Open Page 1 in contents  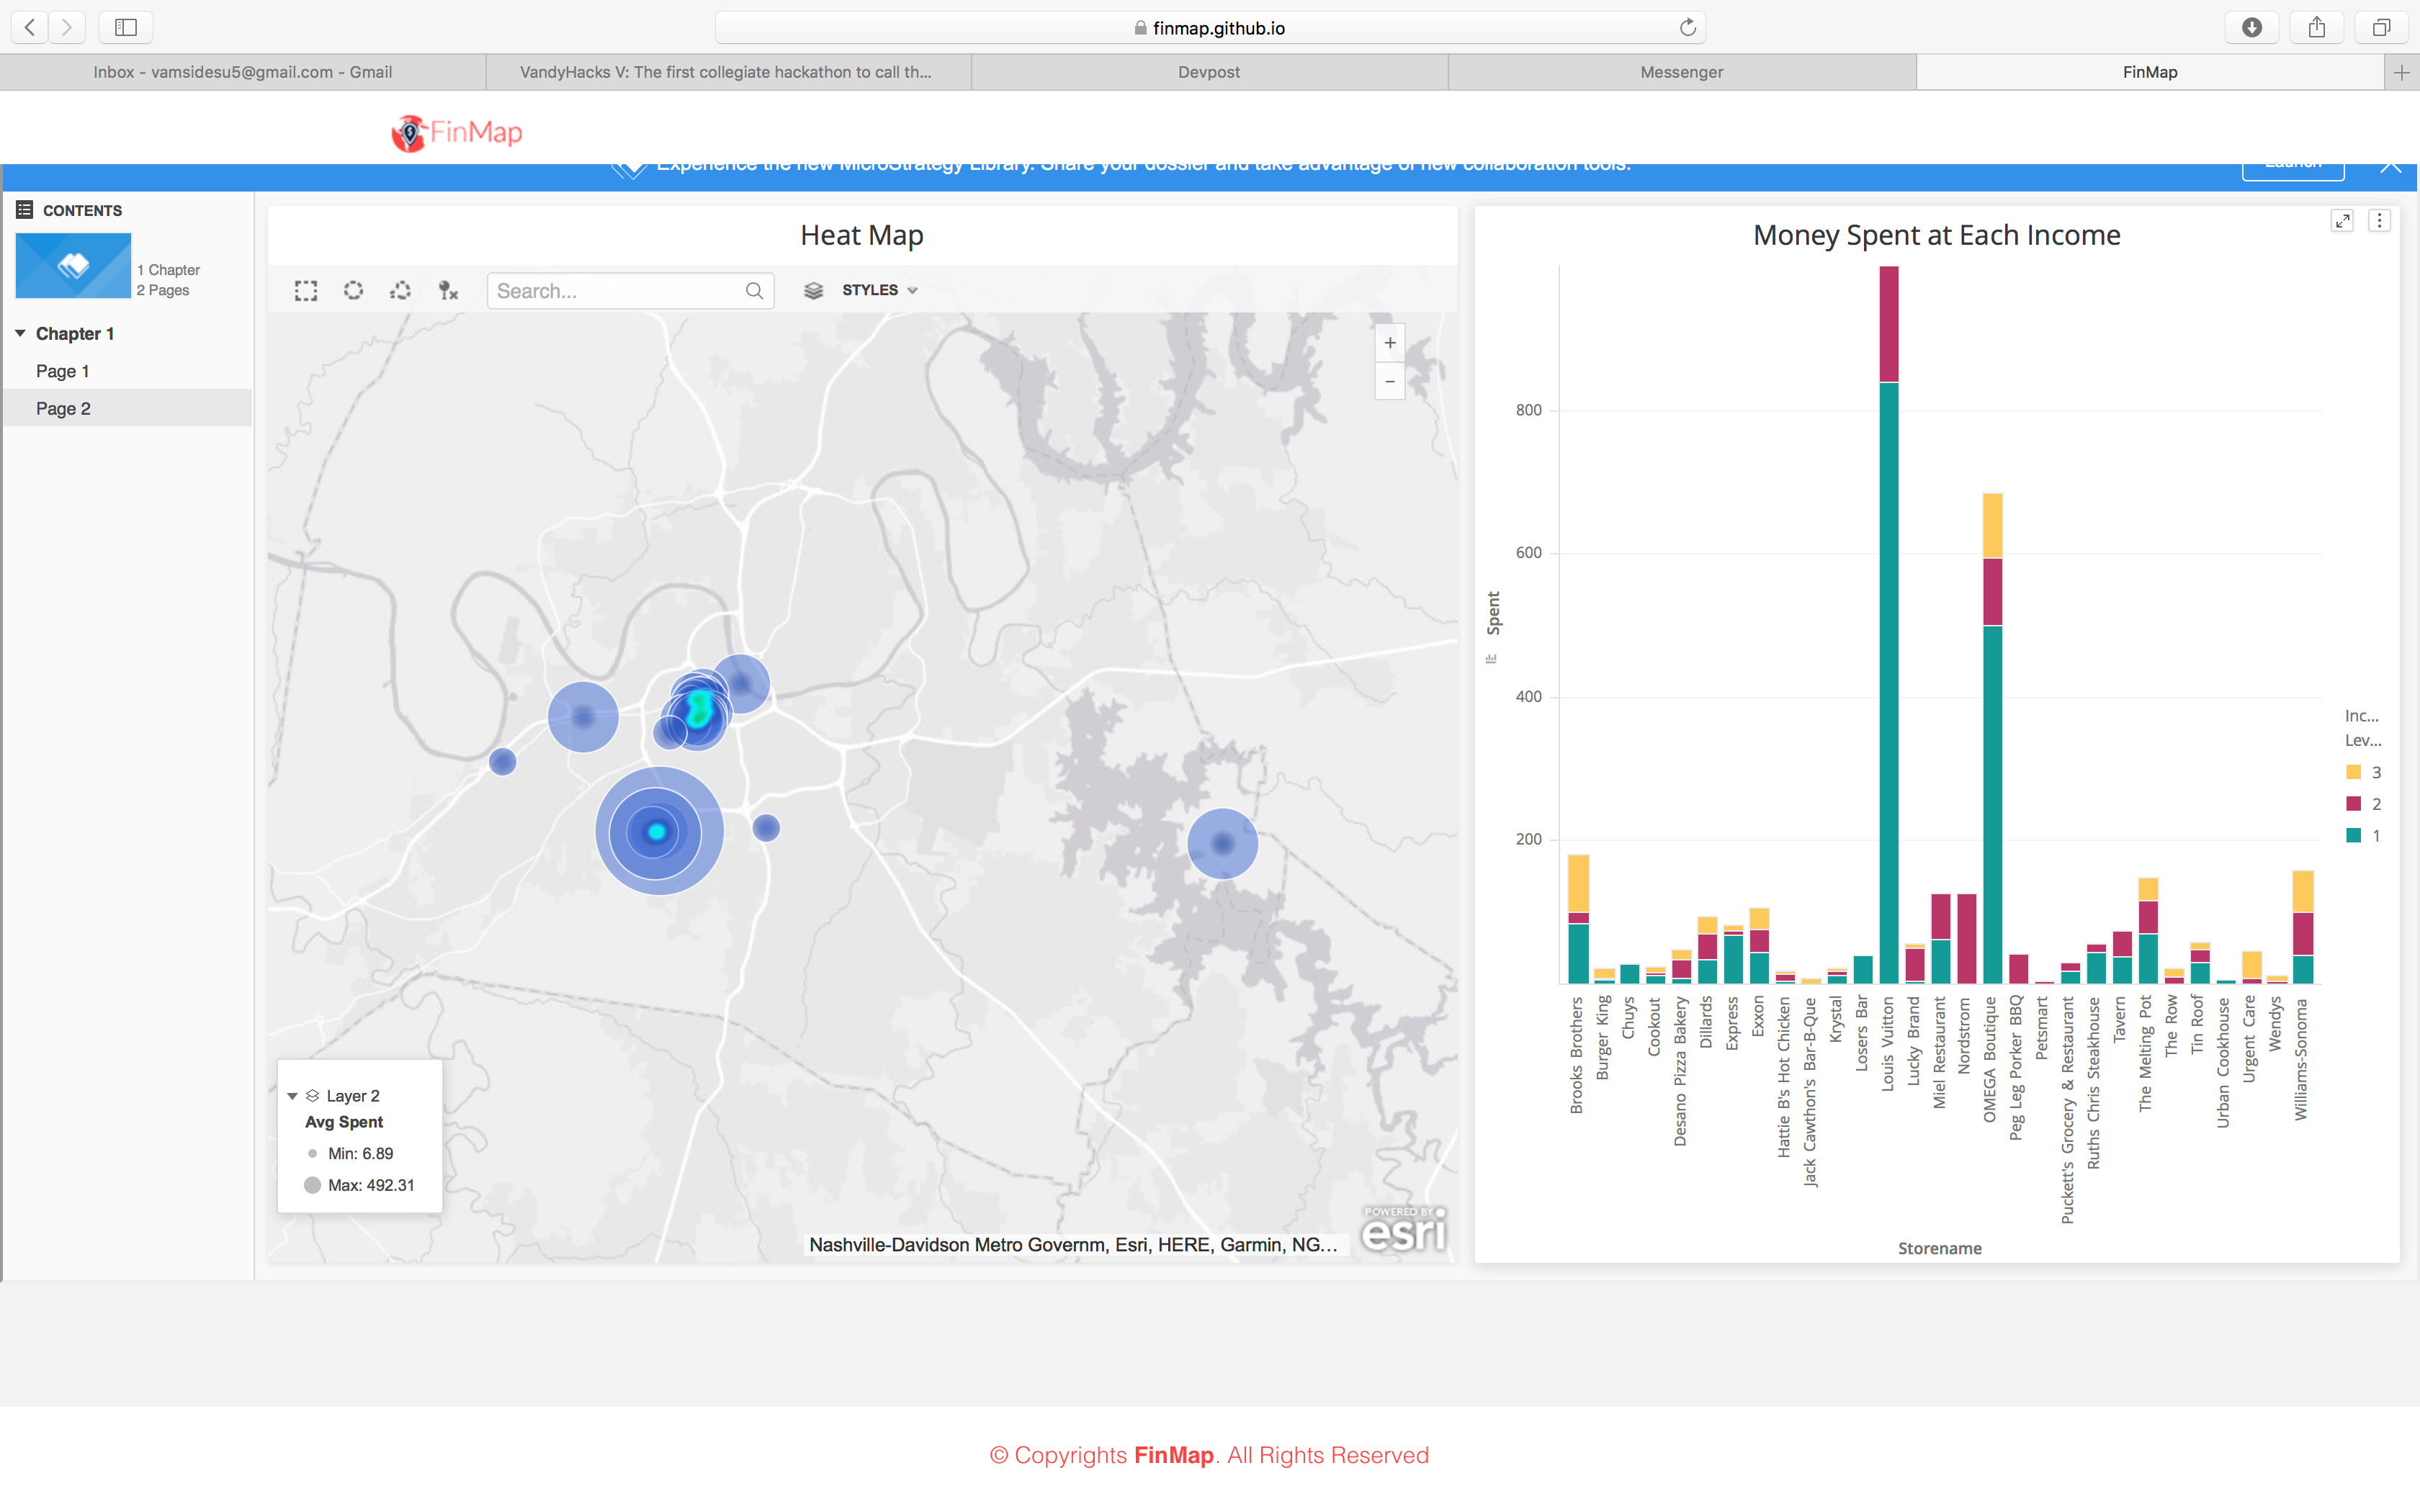[x=63, y=371]
